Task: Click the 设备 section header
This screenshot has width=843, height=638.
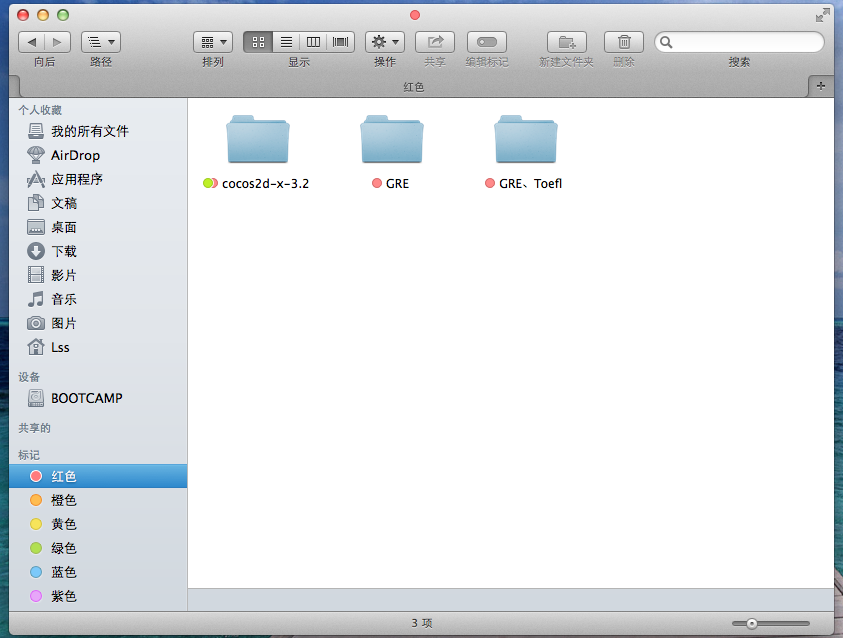Action: click(29, 377)
